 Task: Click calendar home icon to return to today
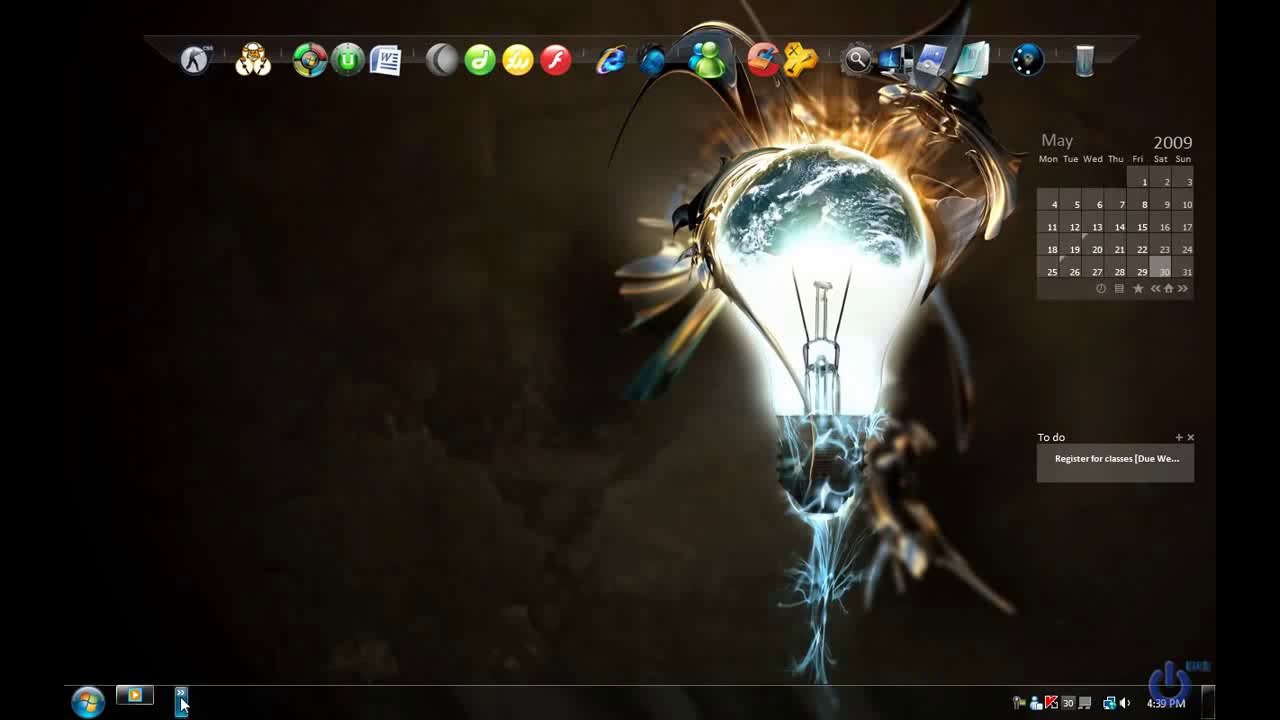point(1168,288)
